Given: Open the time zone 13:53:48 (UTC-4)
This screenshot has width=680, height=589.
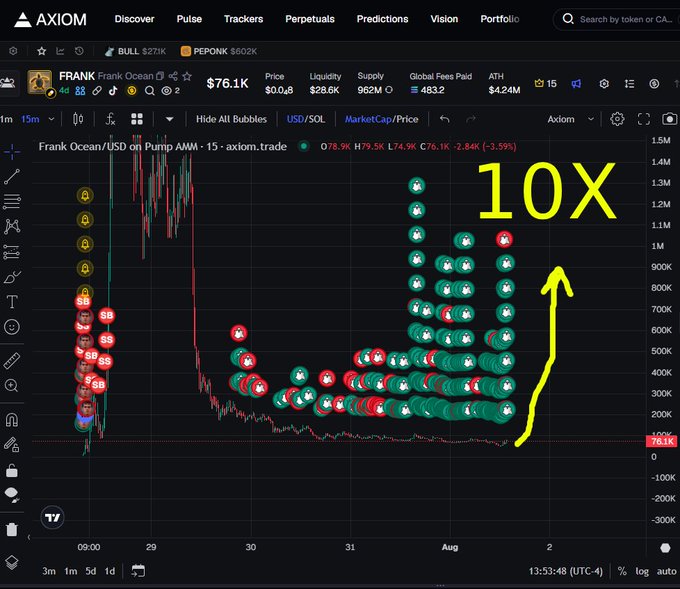Looking at the screenshot, I should click(566, 571).
